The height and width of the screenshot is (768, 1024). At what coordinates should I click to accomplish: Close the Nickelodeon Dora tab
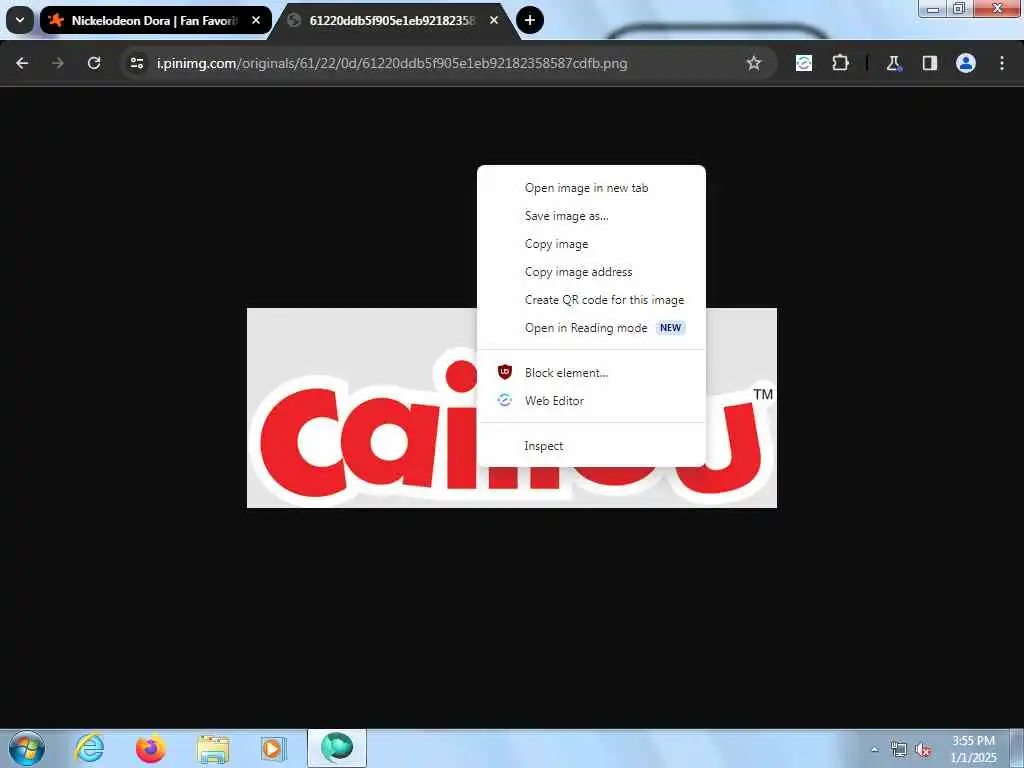click(256, 20)
